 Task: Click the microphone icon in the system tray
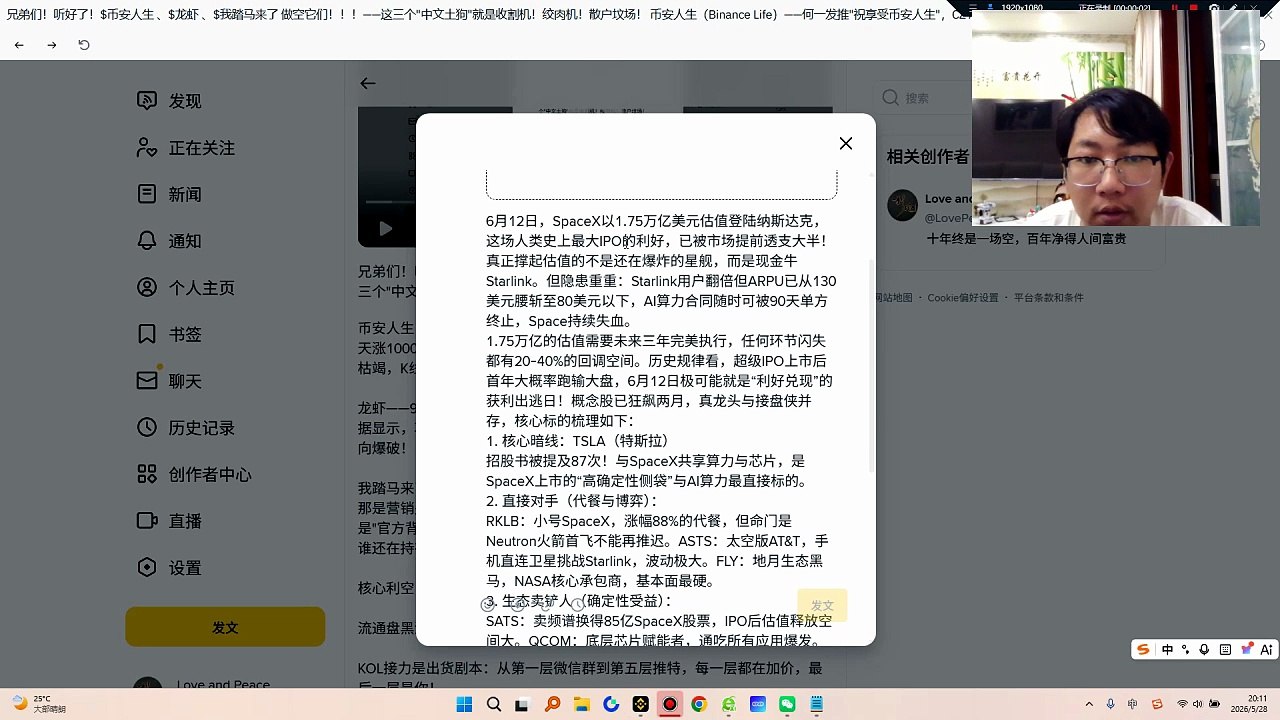point(1110,705)
